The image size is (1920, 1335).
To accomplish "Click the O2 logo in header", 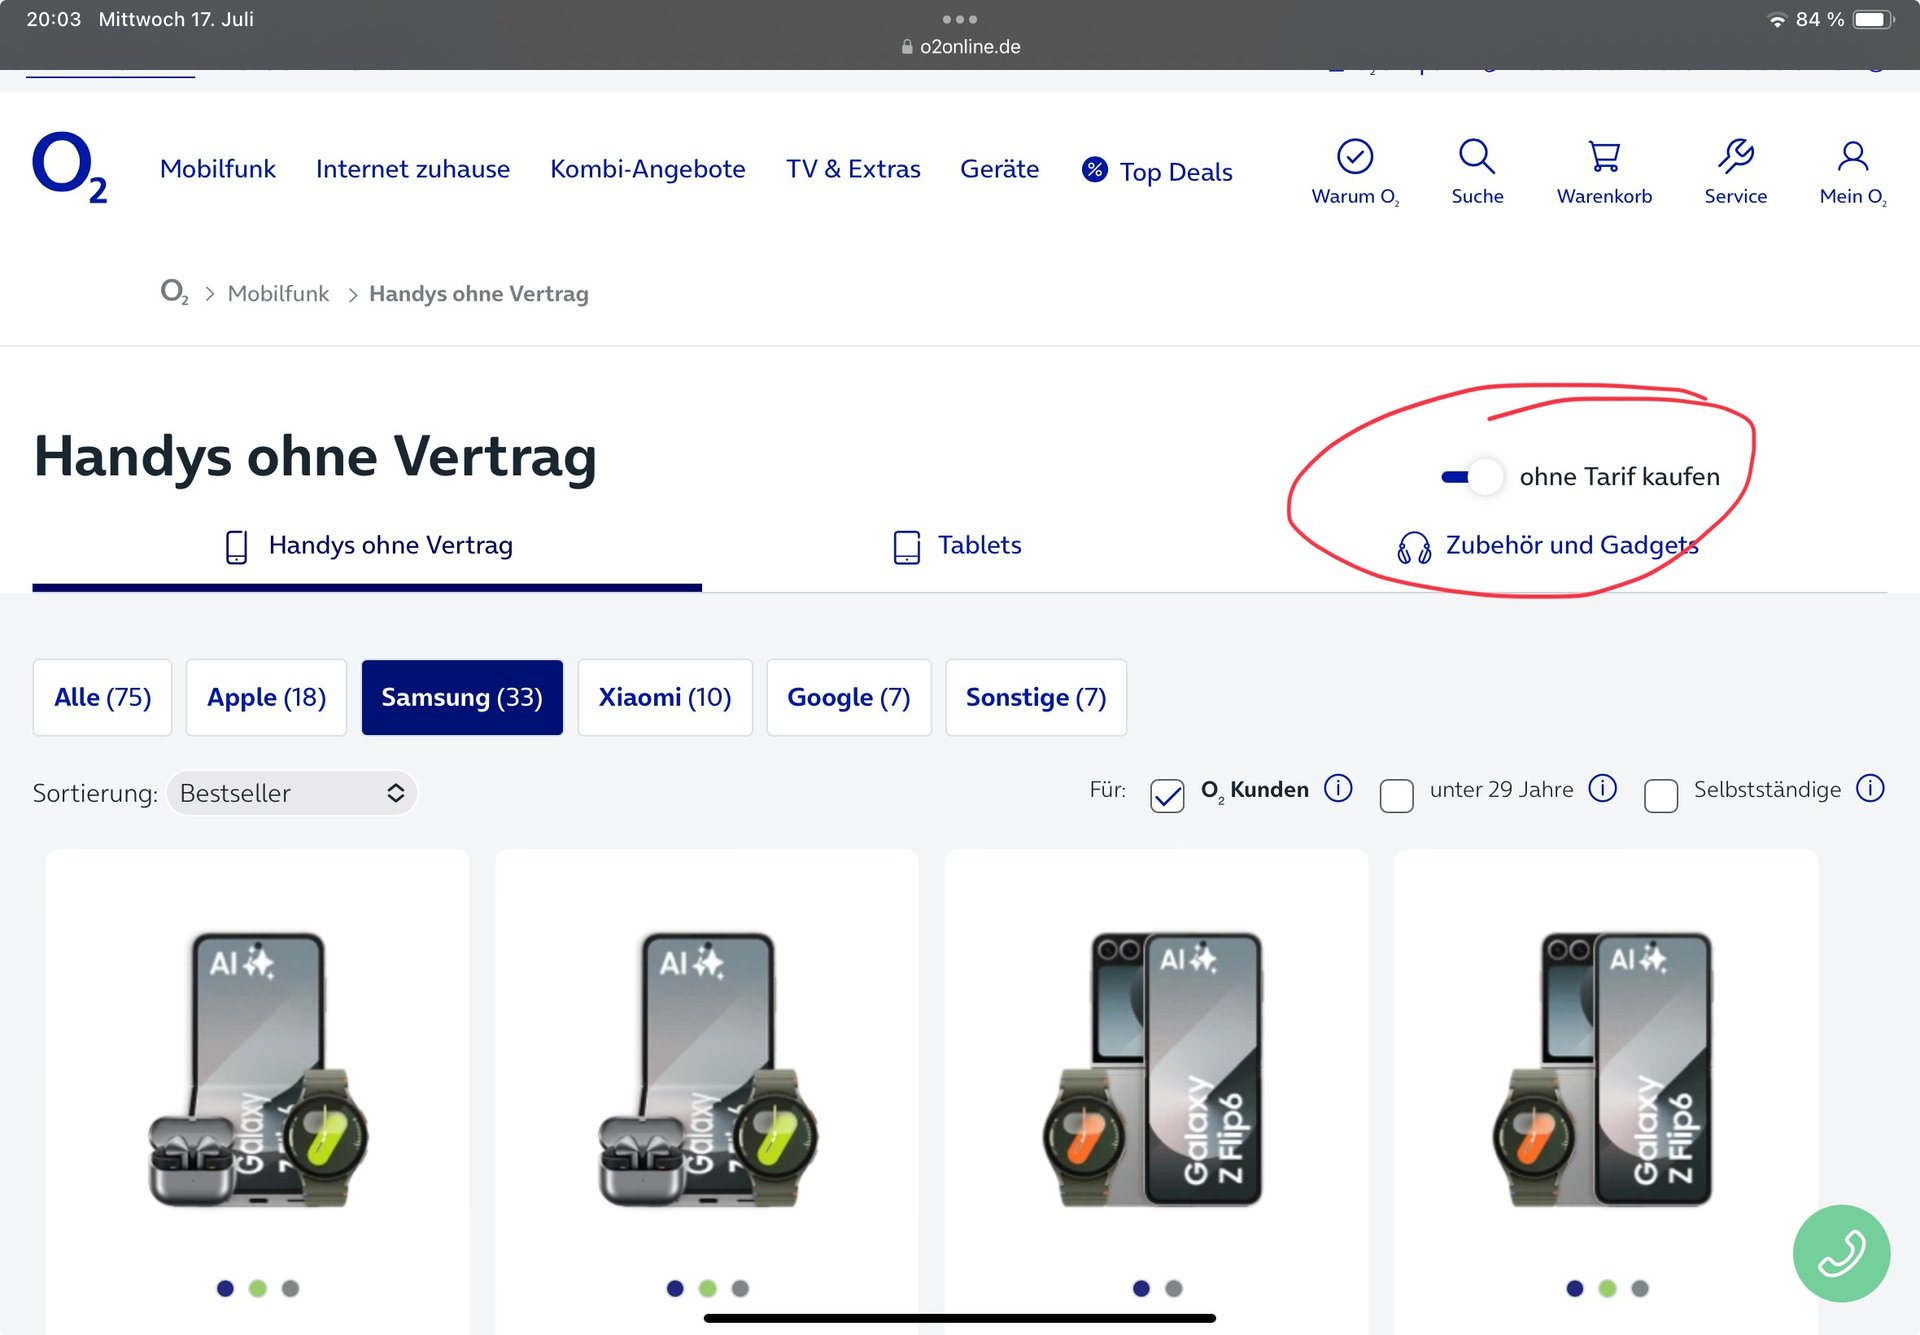I will click(70, 168).
